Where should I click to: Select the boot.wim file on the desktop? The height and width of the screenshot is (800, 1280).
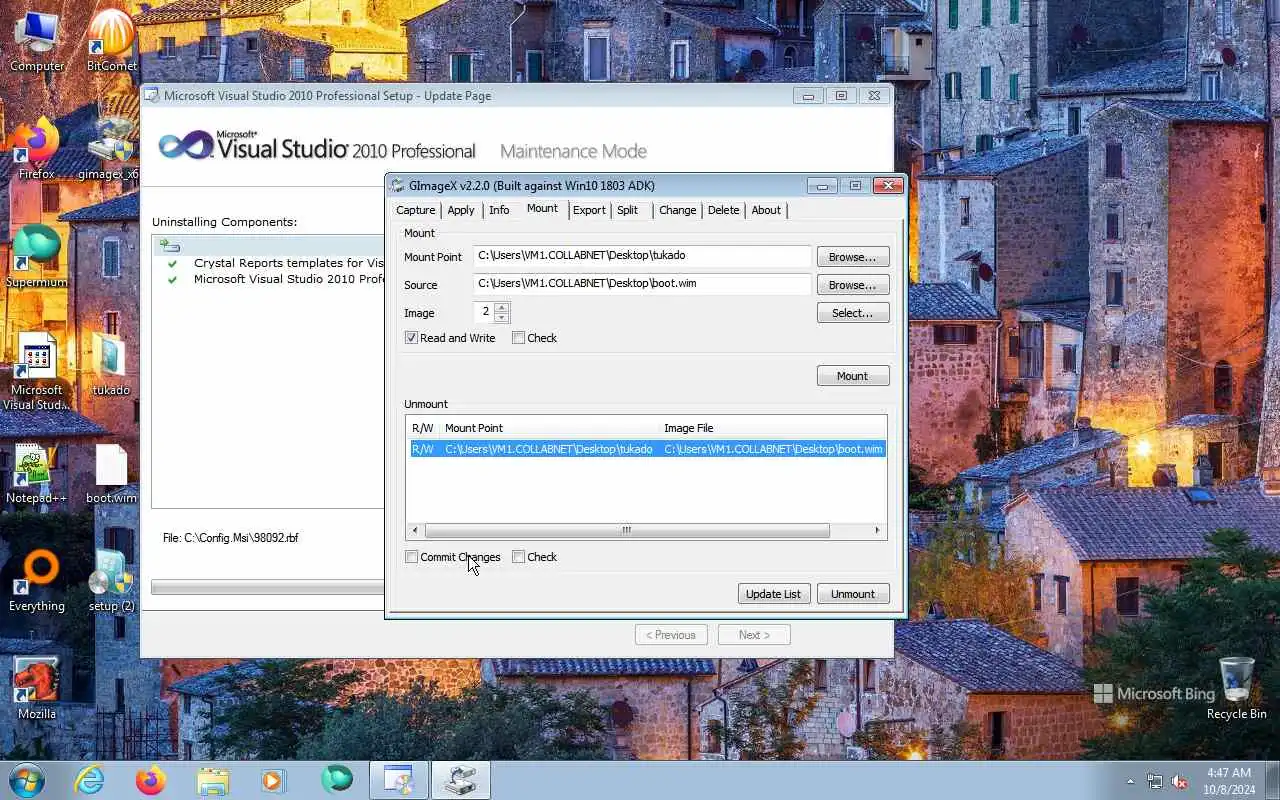[x=111, y=474]
